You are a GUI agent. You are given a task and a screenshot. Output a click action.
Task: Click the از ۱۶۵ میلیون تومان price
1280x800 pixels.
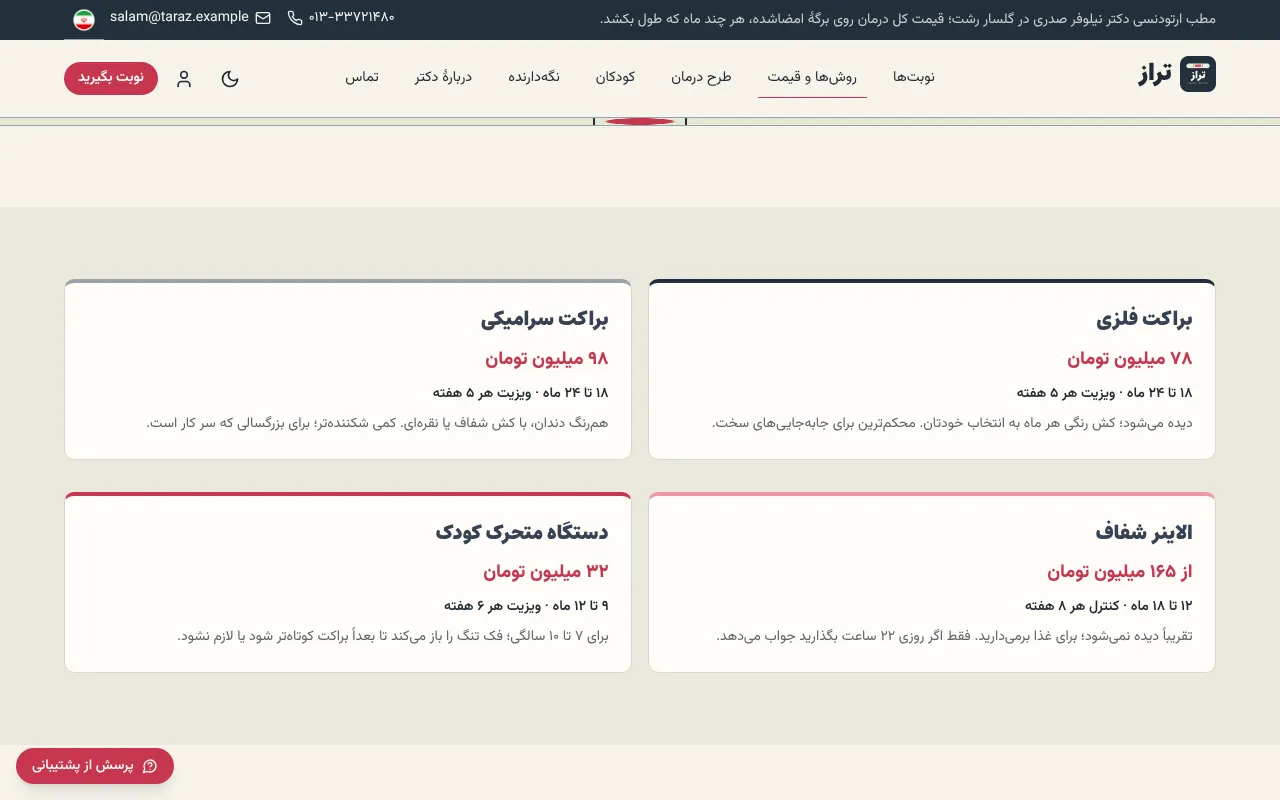point(1120,572)
